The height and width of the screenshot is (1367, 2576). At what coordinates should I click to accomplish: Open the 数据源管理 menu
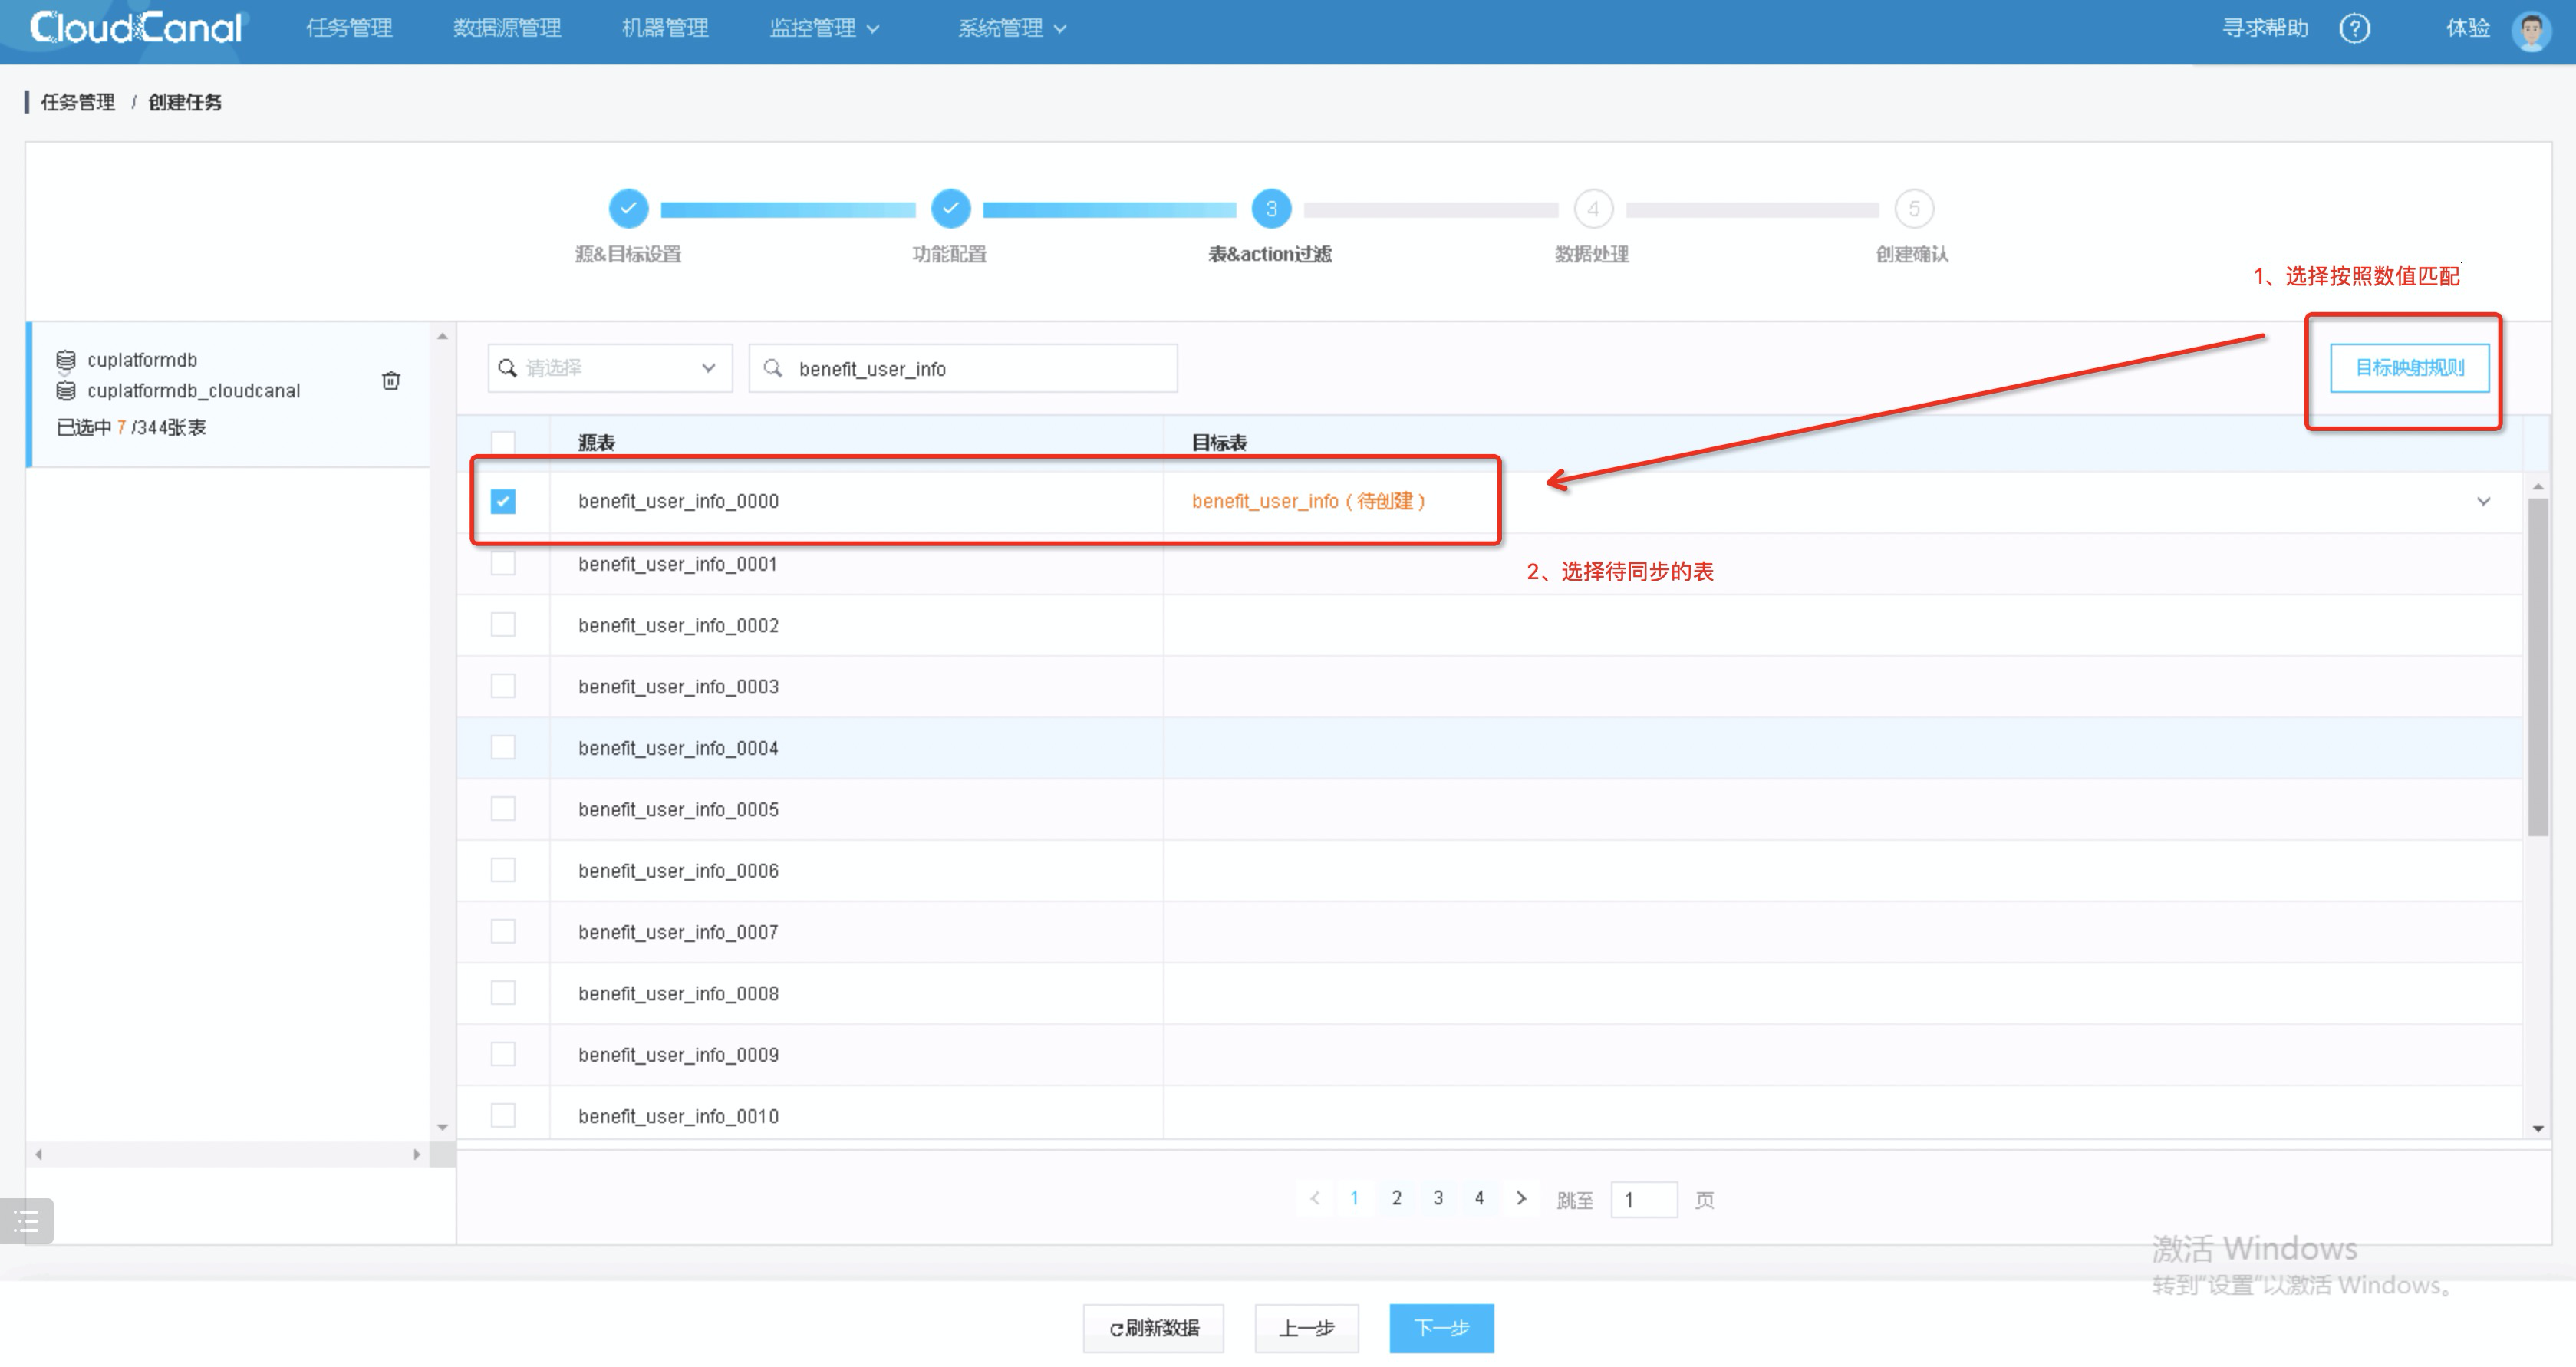point(507,28)
